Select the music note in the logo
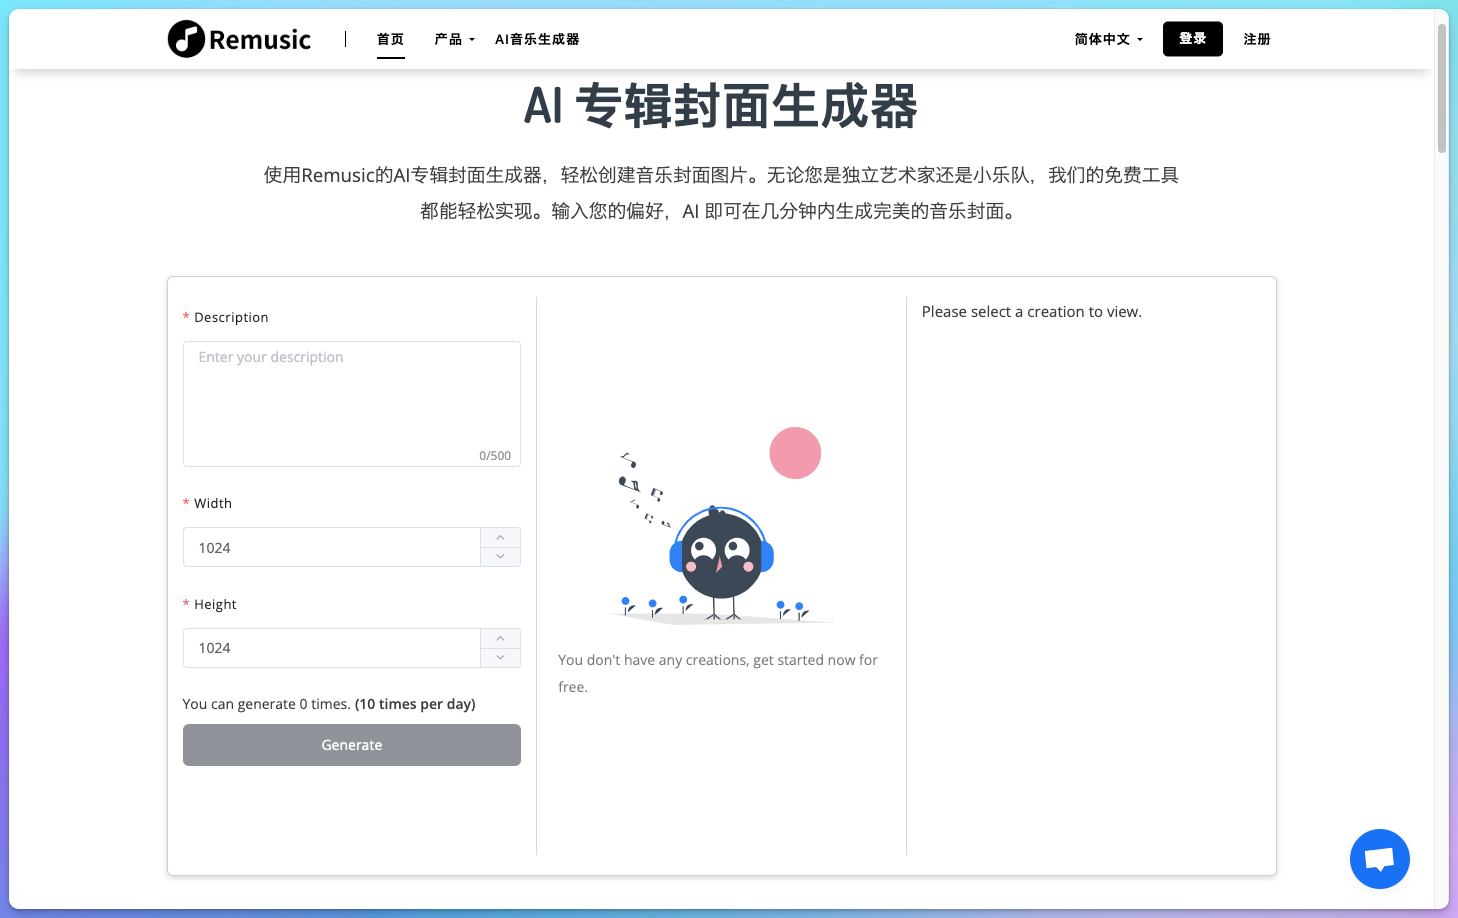The image size is (1458, 918). tap(182, 38)
